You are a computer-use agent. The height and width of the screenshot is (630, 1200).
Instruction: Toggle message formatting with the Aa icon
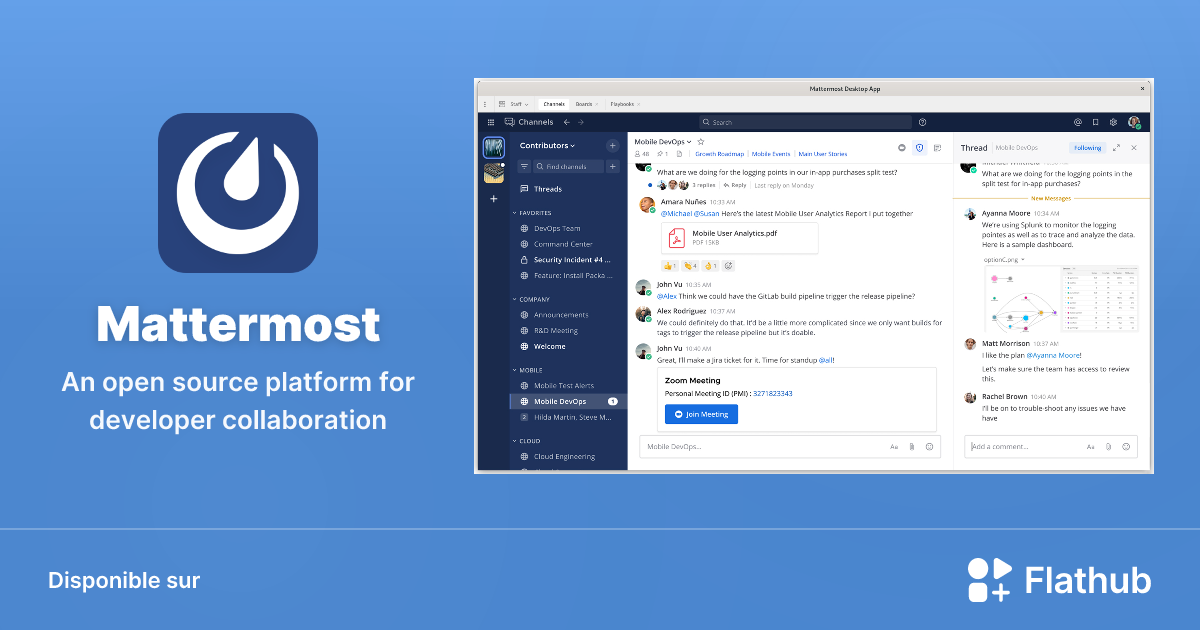point(894,447)
